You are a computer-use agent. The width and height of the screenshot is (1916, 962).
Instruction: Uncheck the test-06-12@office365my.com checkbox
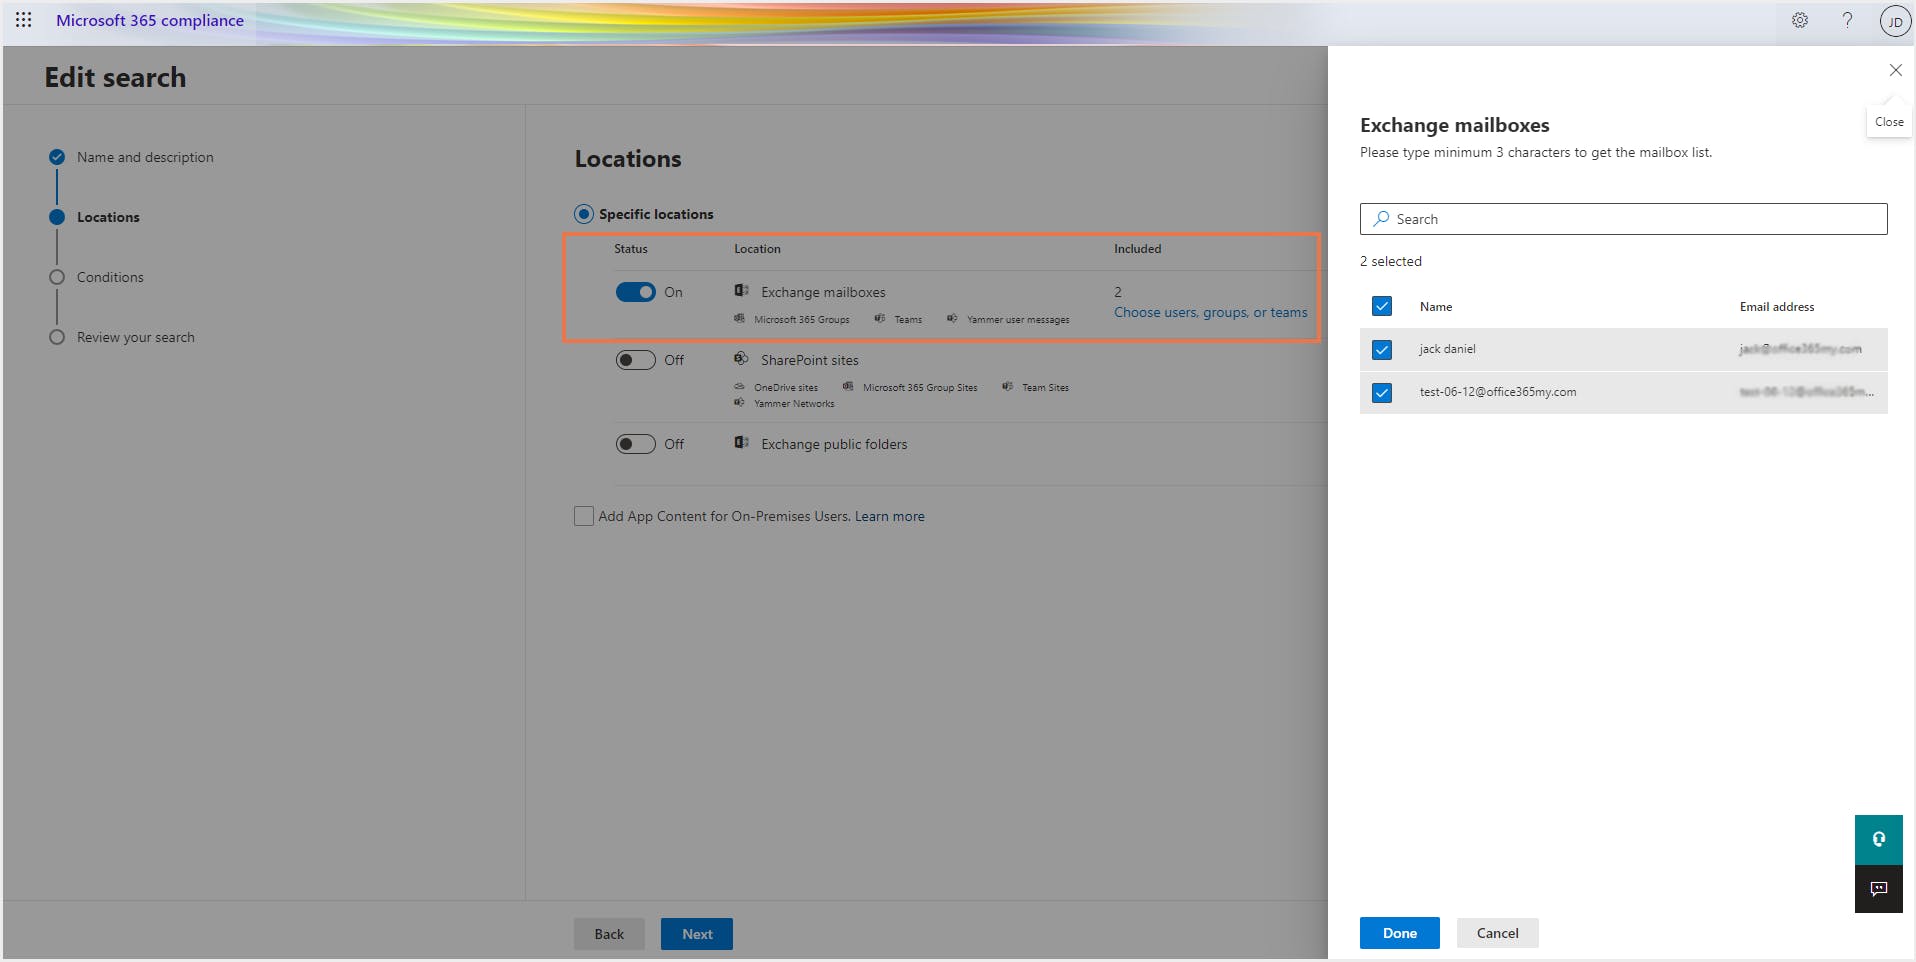(x=1382, y=393)
